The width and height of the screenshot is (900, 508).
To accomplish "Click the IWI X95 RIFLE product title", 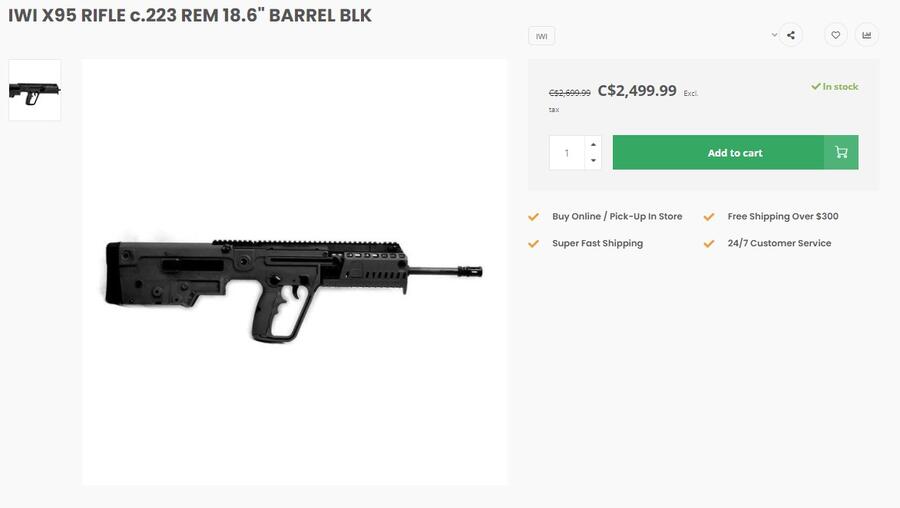I will coord(190,17).
